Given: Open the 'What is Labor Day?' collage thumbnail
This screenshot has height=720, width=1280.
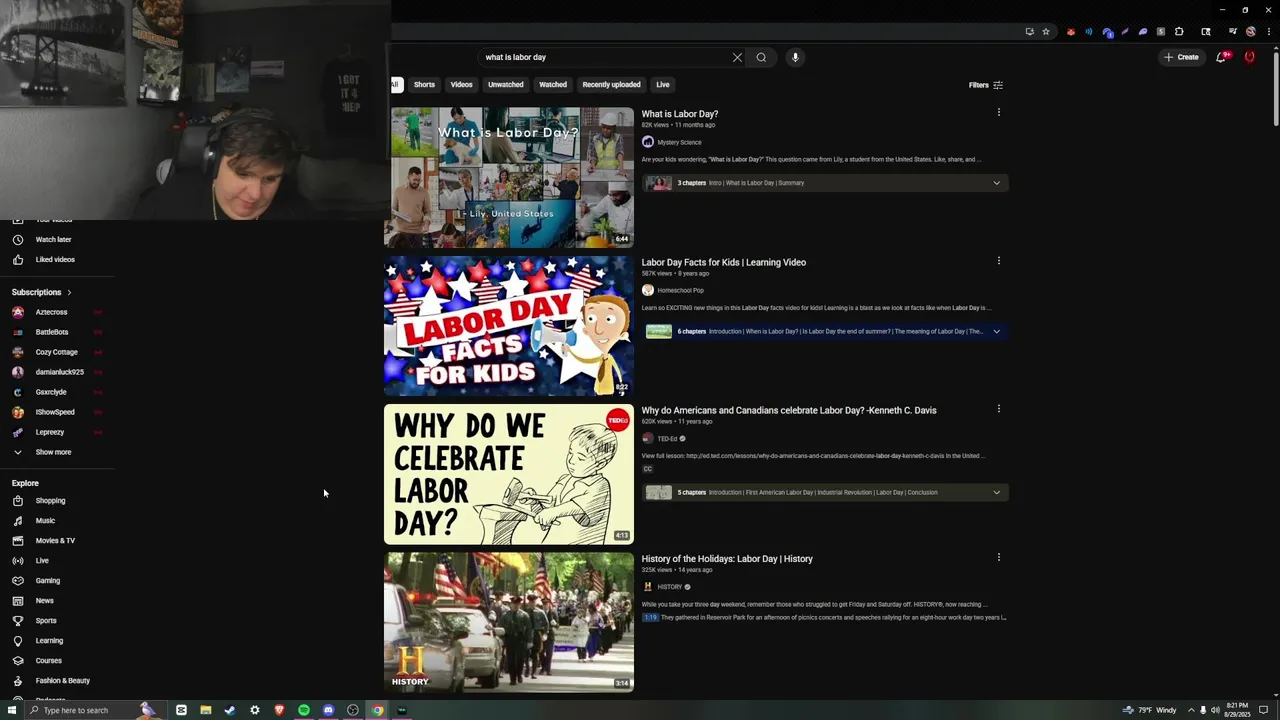Looking at the screenshot, I should (x=509, y=178).
